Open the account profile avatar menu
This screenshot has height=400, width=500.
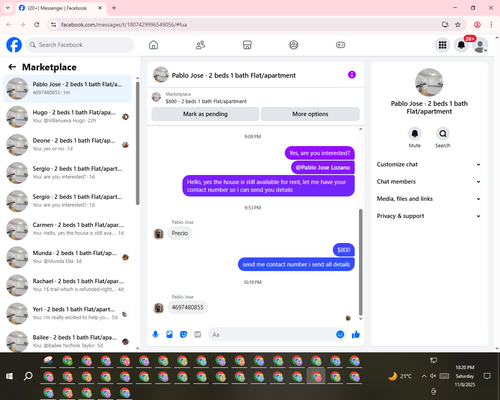pyautogui.click(x=480, y=45)
